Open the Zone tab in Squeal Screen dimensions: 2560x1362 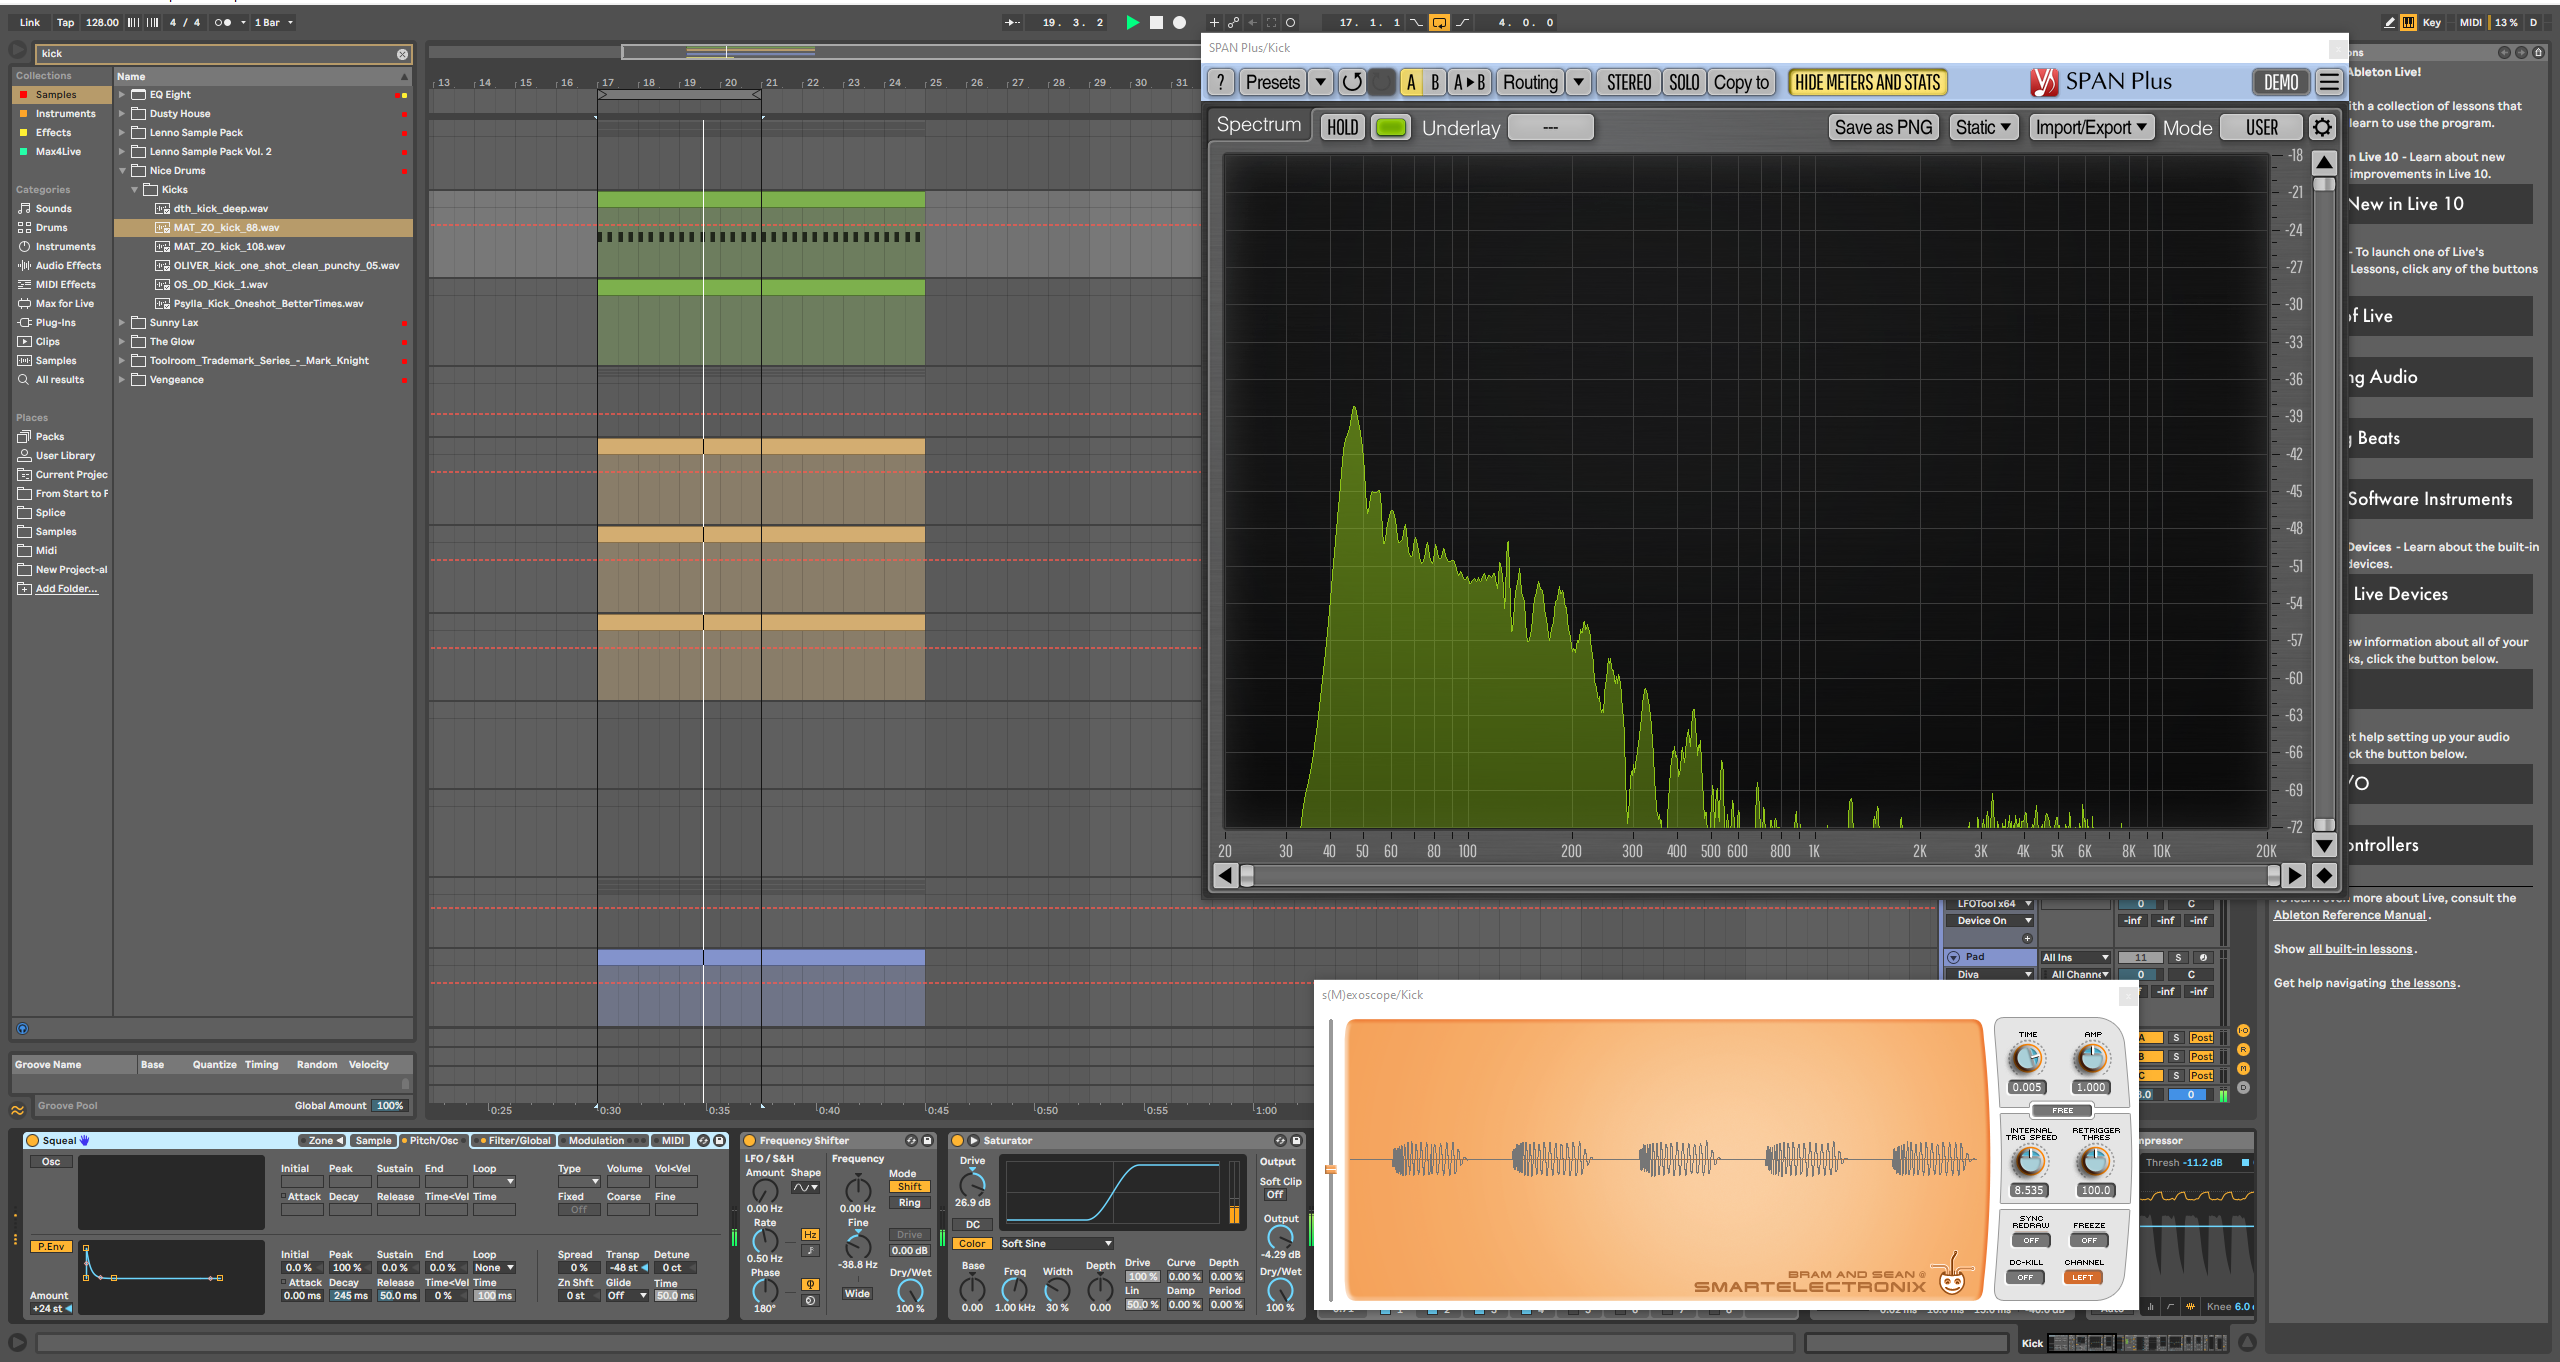tap(323, 1140)
